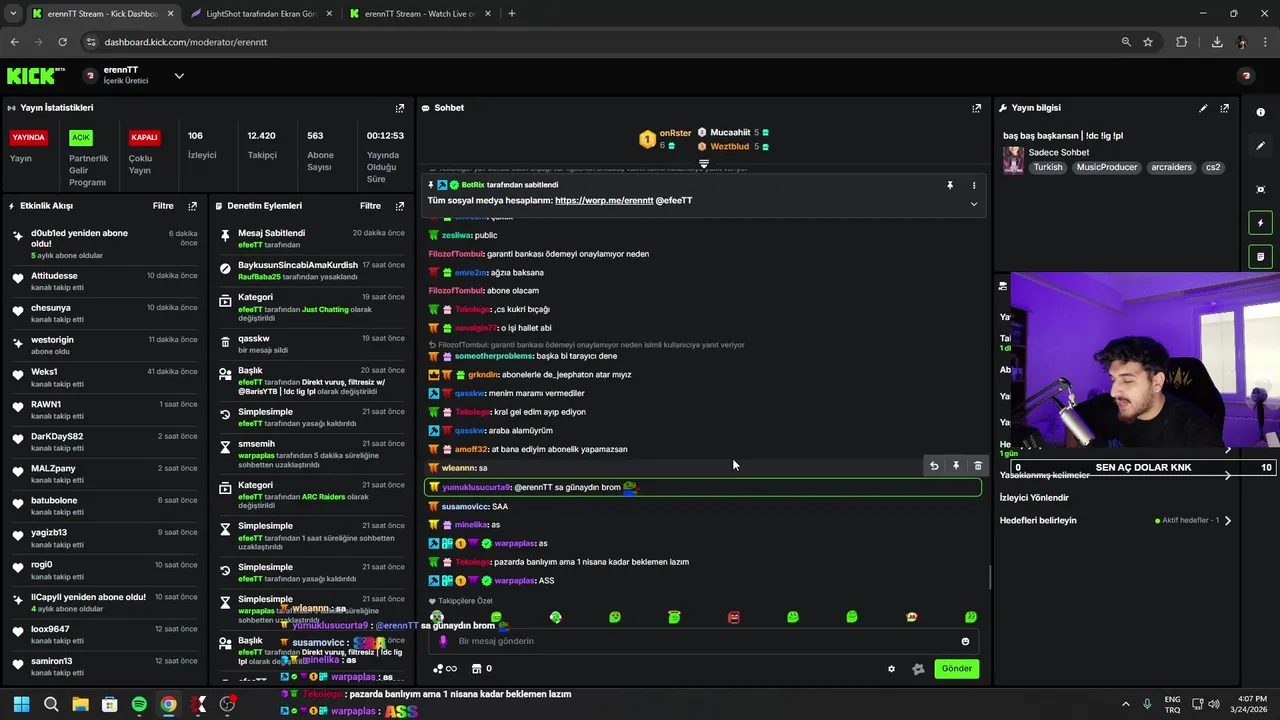Open the Filtre menu in Denetim Eylemleri

tap(371, 206)
